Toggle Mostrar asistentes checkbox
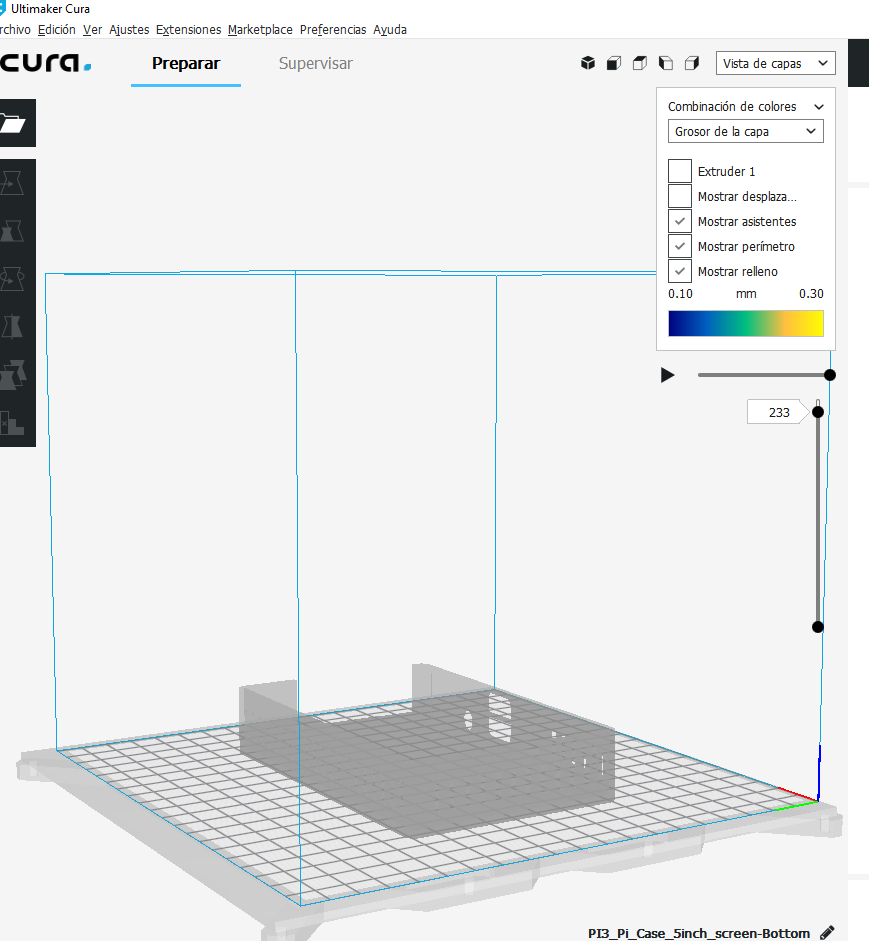Image resolution: width=869 pixels, height=941 pixels. click(680, 221)
